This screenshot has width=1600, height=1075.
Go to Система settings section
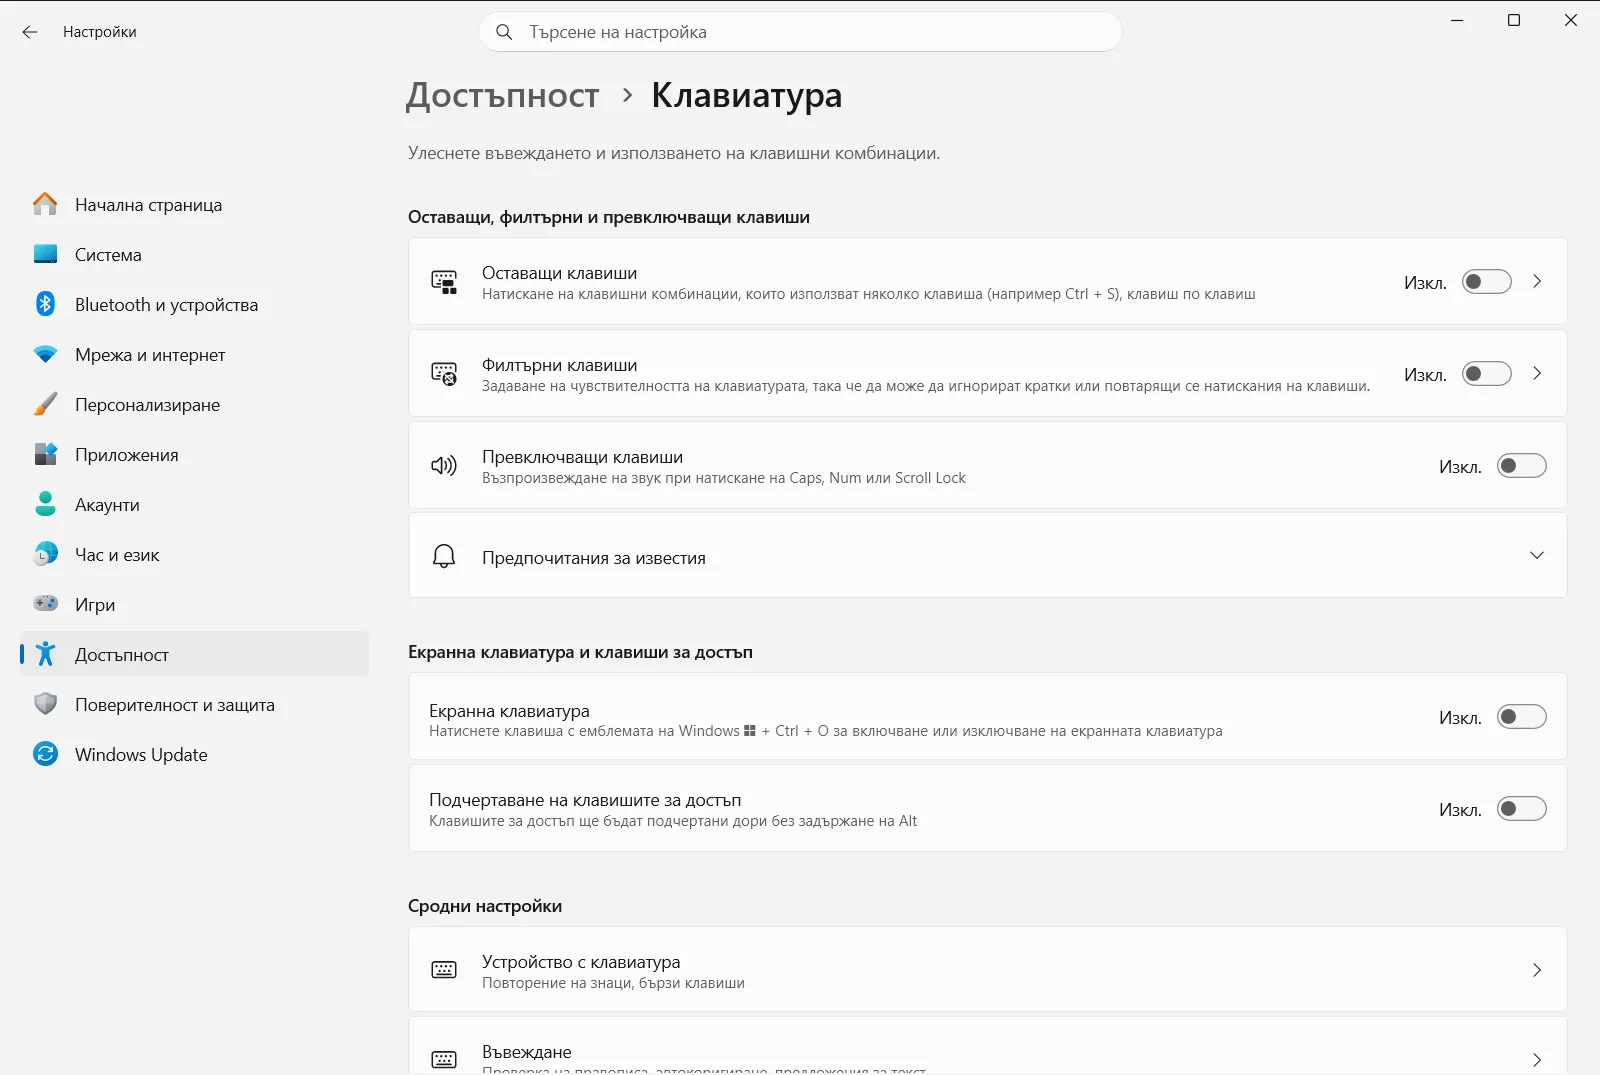(194, 254)
